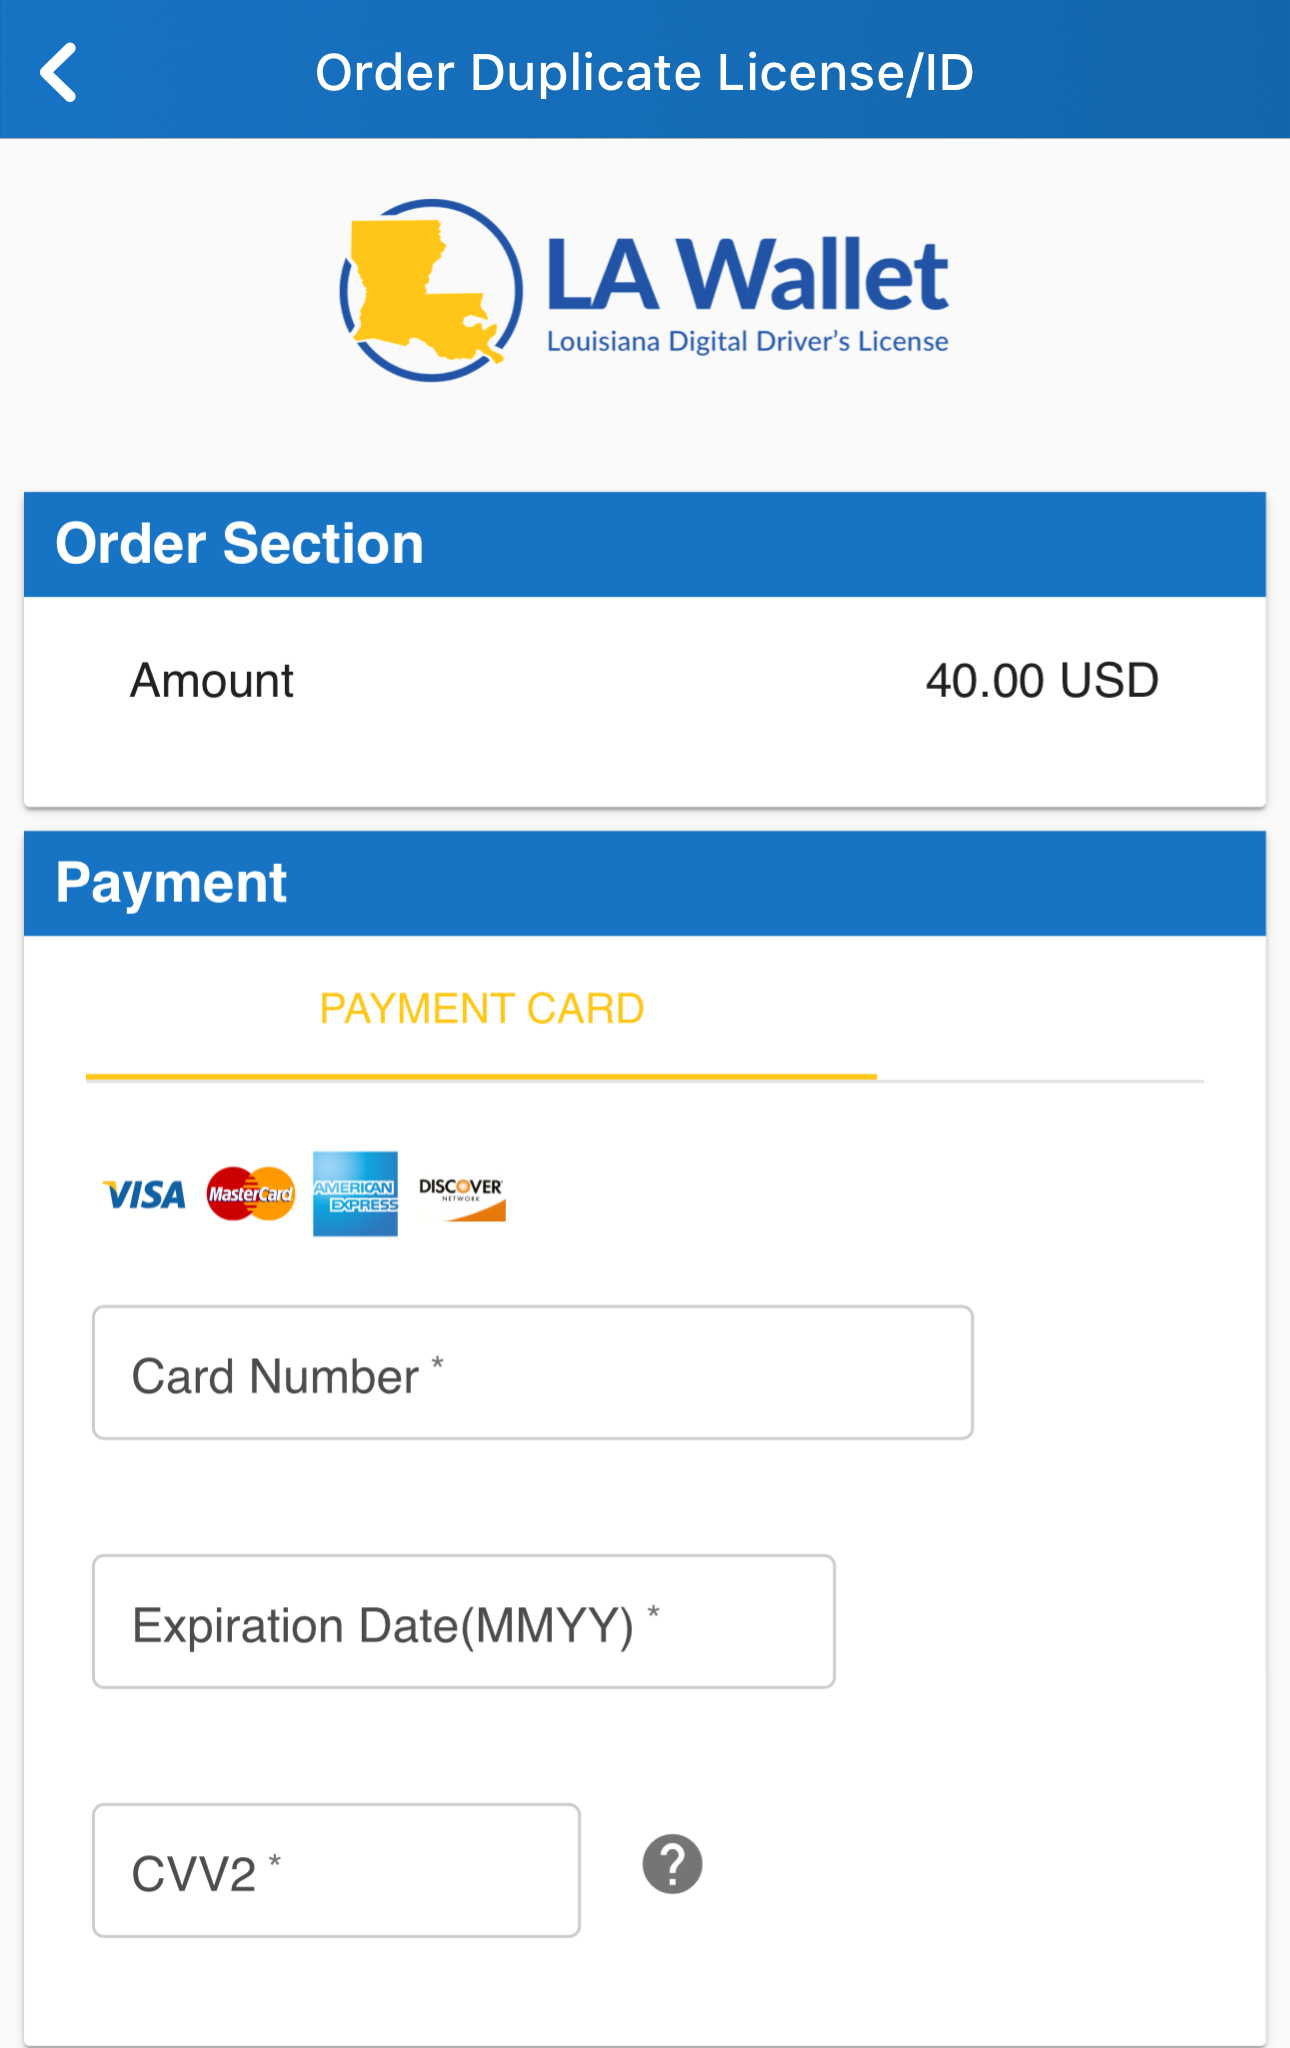Image resolution: width=1290 pixels, height=2048 pixels.
Task: Click the Order Duplicate License/ID title
Action: pos(644,72)
